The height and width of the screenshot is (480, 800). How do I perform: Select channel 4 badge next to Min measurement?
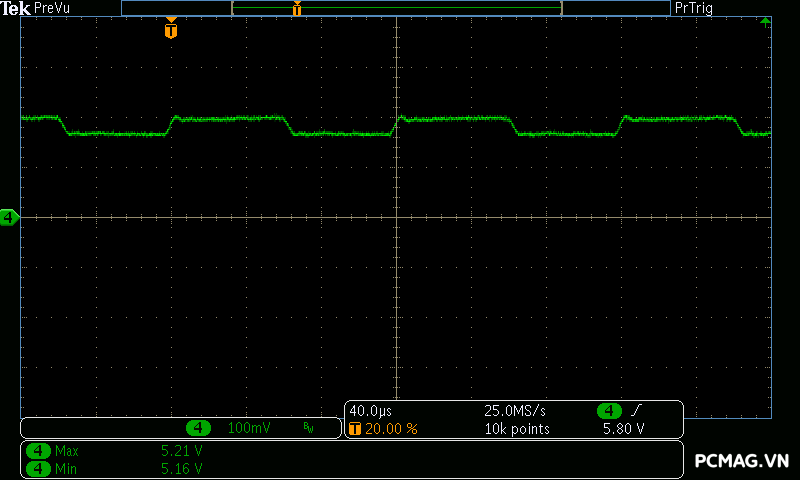pos(38,468)
